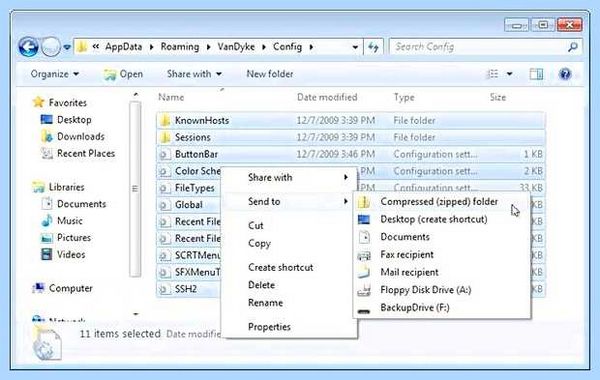Open the address bar history dropdown
Screen dimensions: 600x380
click(355, 47)
